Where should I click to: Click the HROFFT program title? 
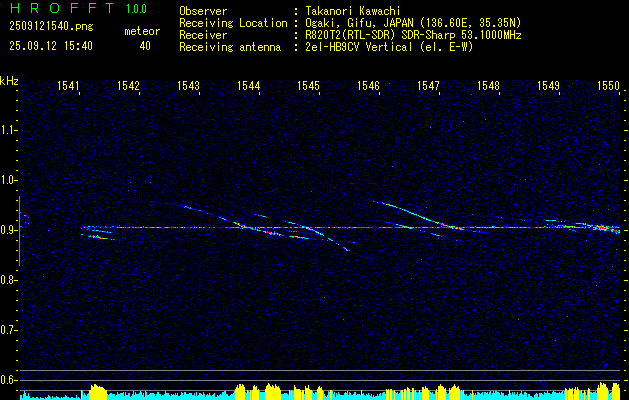click(x=62, y=8)
